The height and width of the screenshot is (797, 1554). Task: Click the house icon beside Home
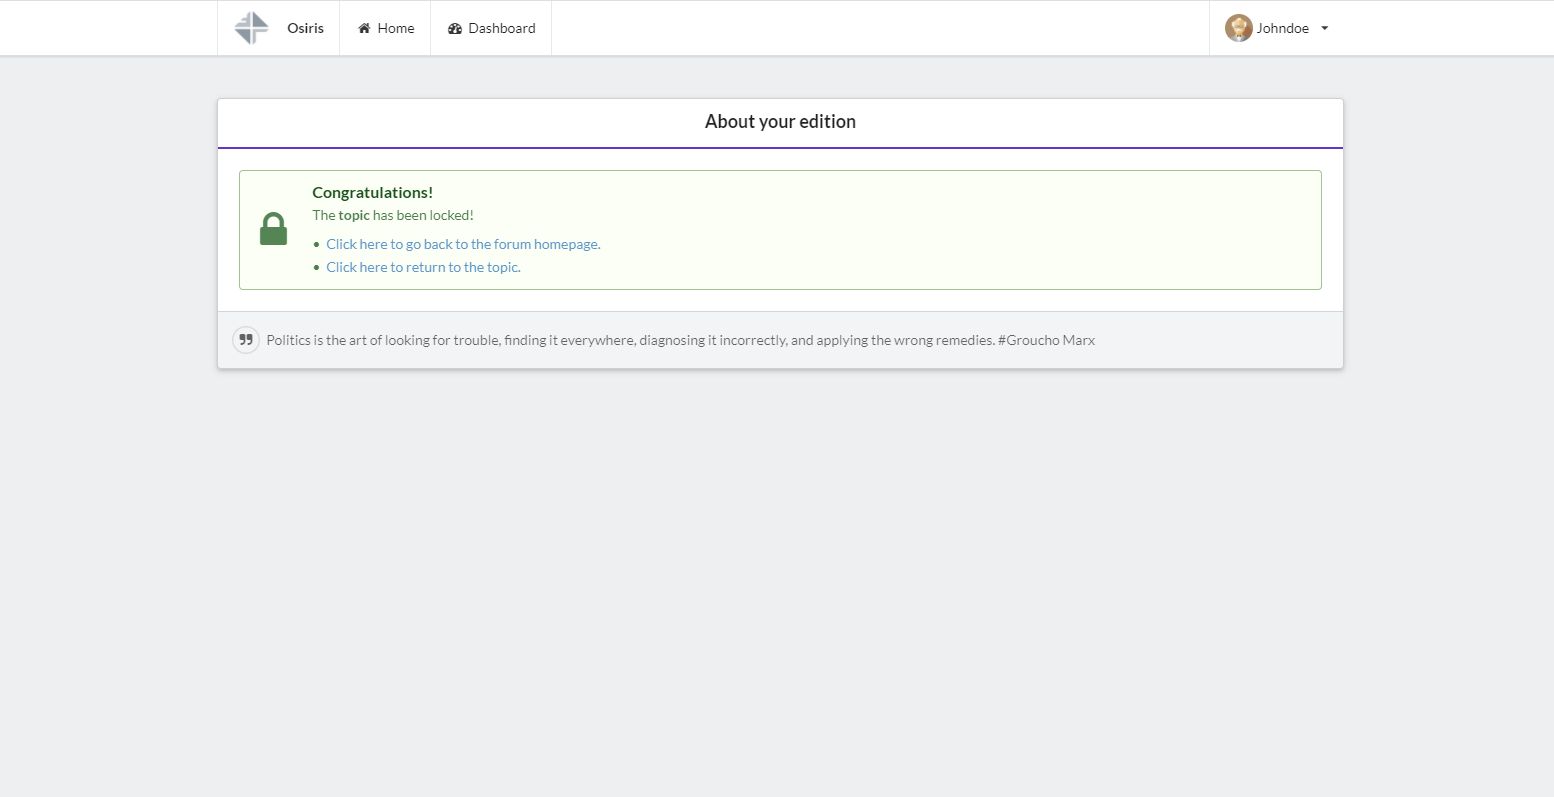364,28
